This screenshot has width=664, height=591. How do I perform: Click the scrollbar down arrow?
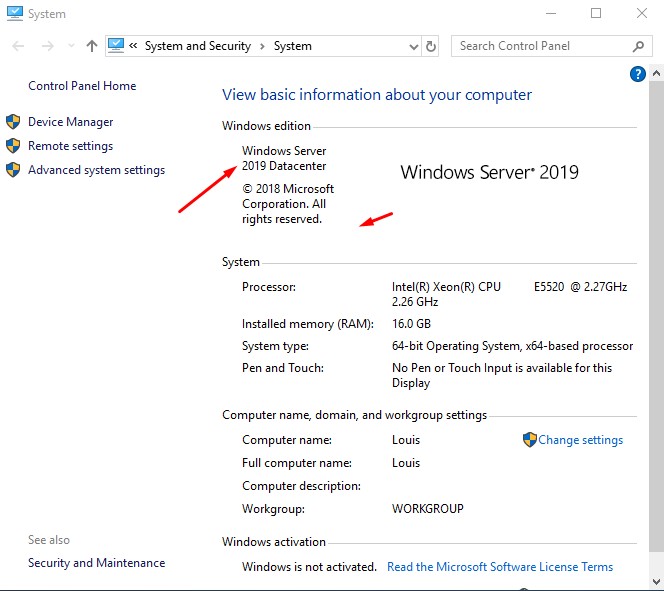coord(657,582)
